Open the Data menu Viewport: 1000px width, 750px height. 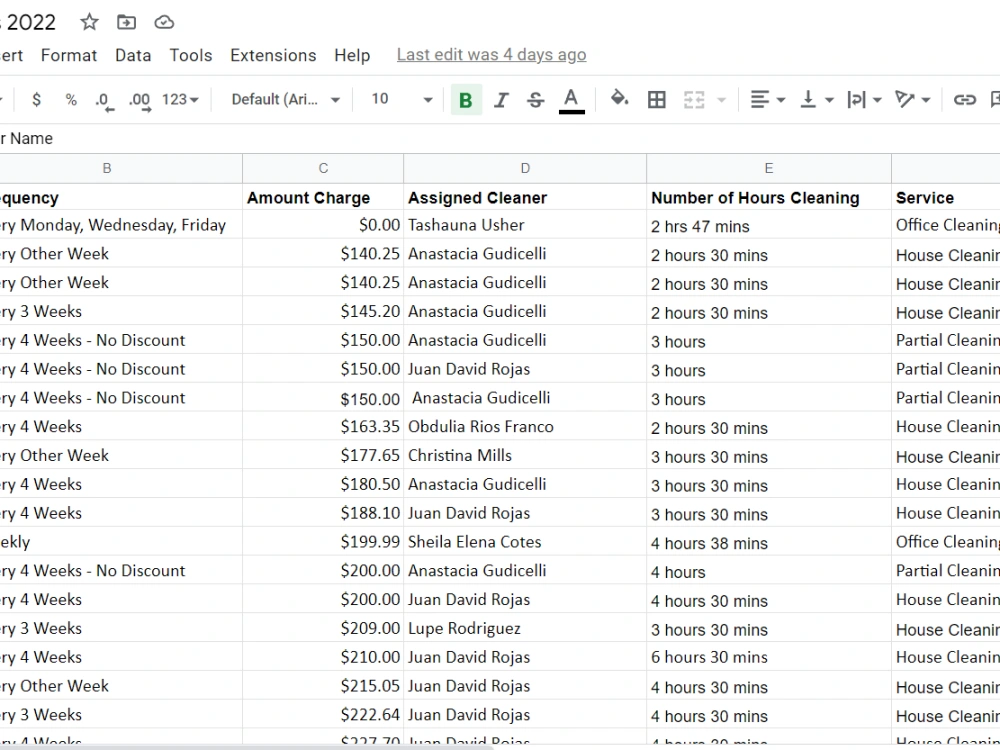133,55
